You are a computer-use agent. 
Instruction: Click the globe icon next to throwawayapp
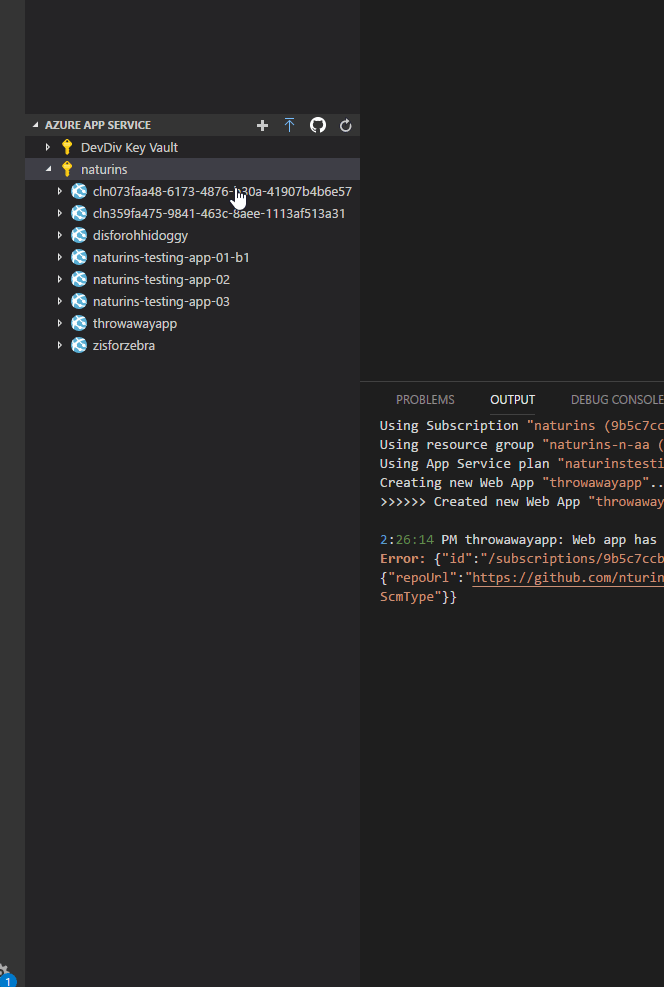coord(79,323)
